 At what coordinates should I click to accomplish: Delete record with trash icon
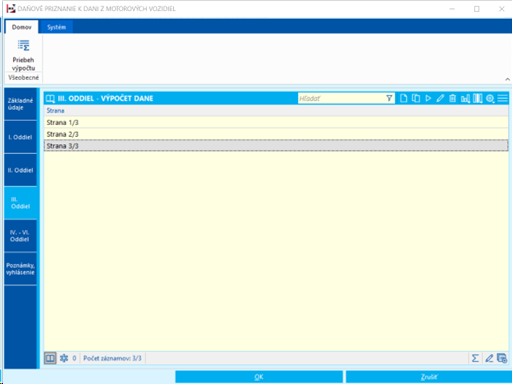(x=452, y=98)
